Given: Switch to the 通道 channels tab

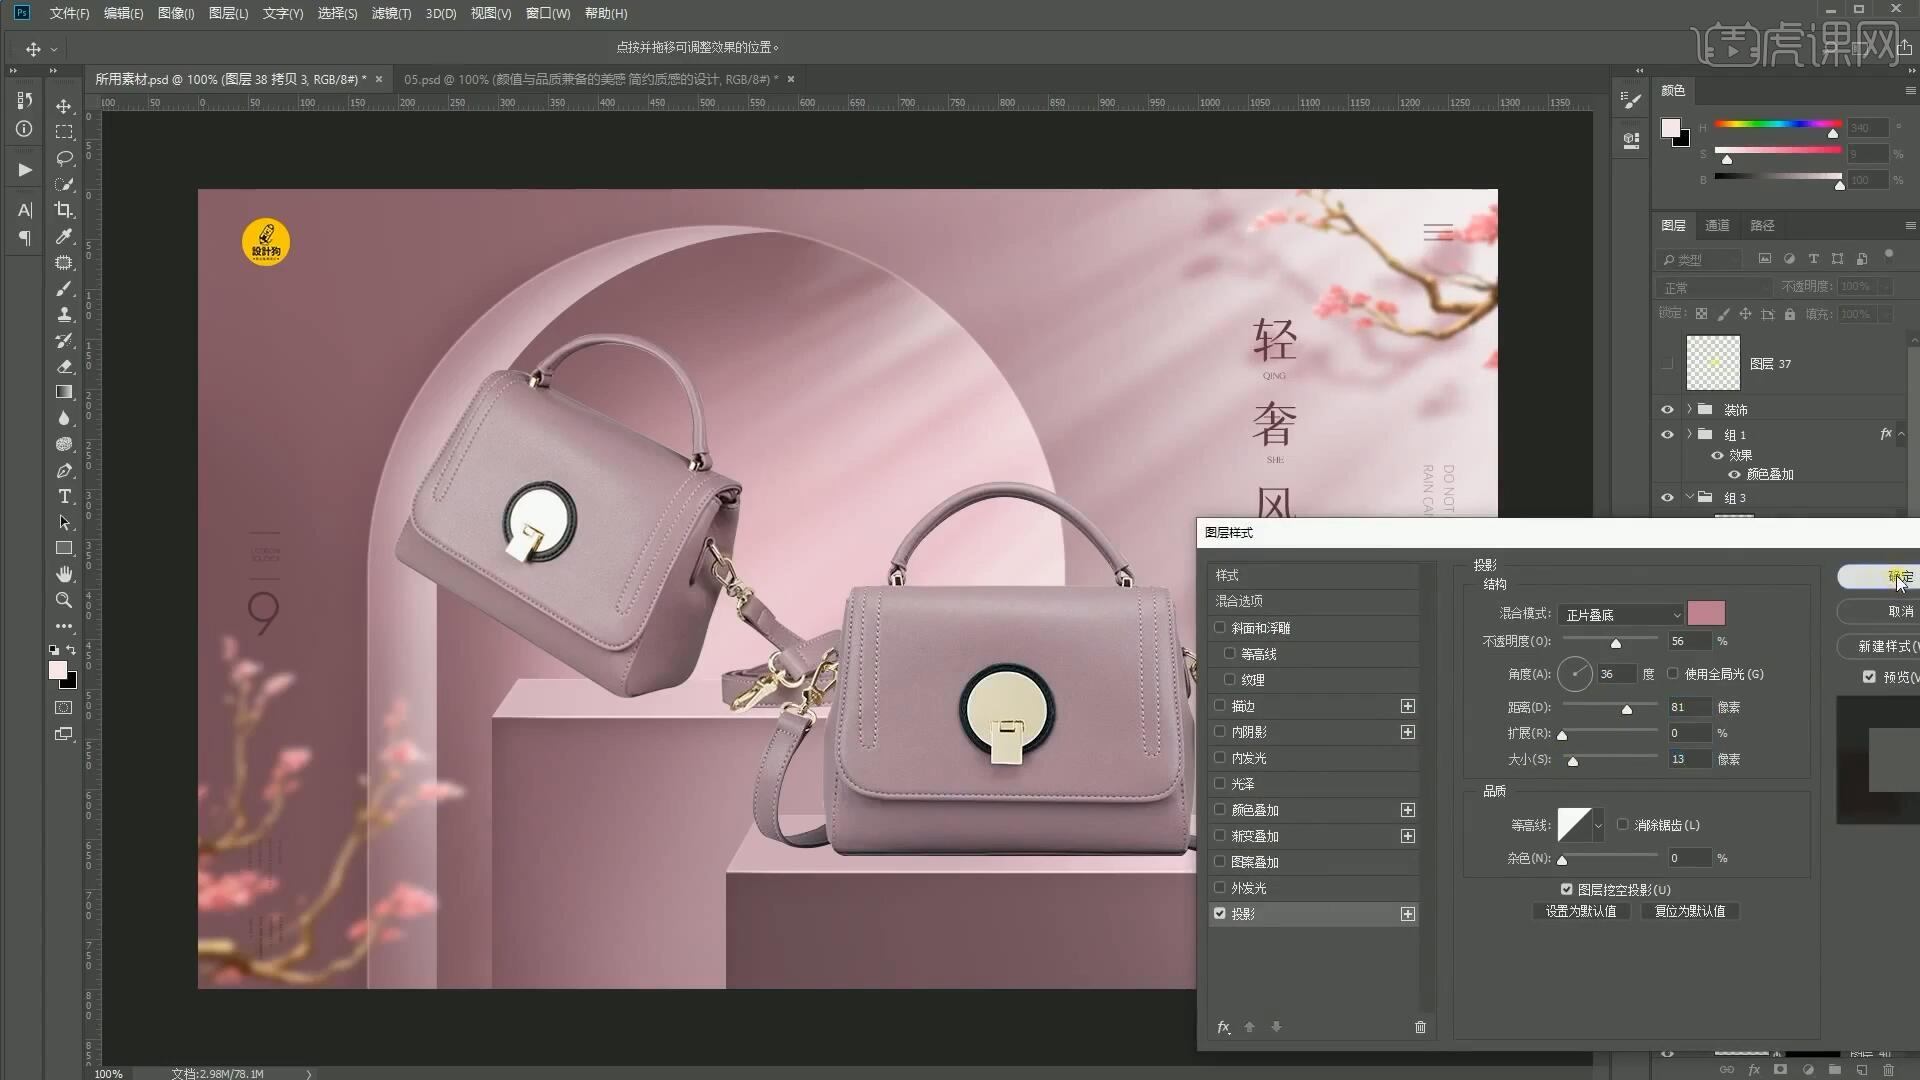Looking at the screenshot, I should pos(1717,225).
